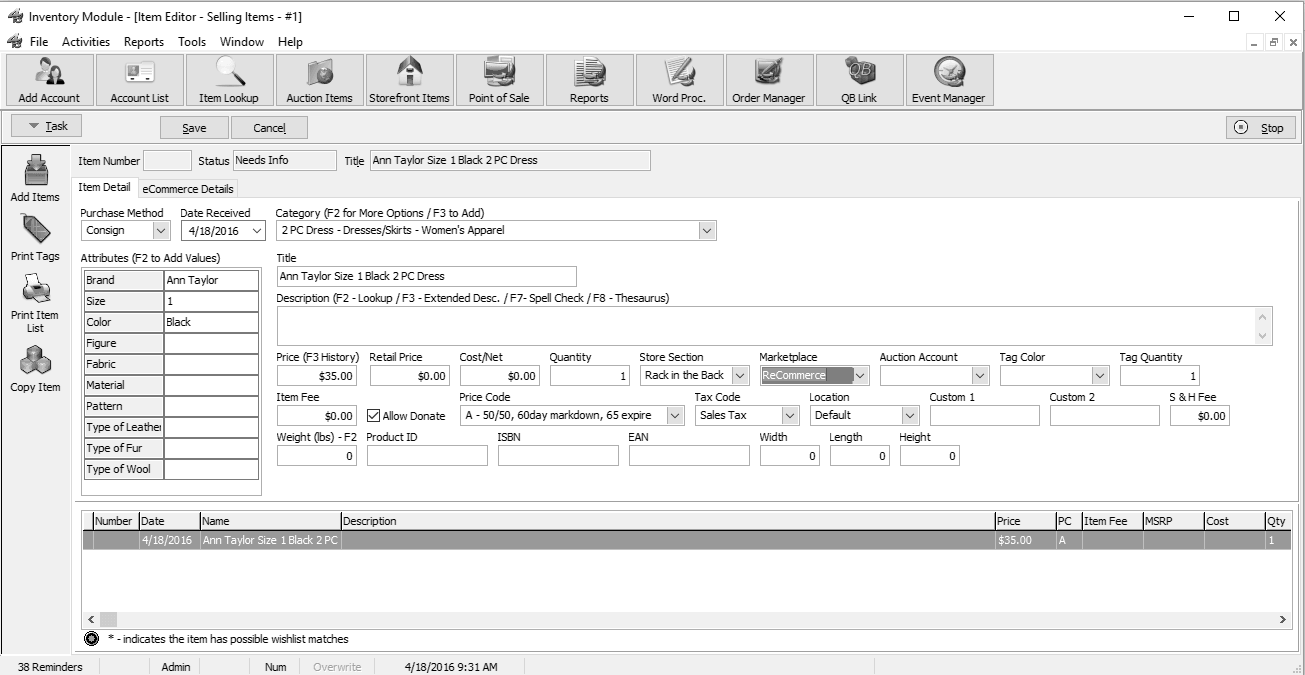Switch to the Item Detail tab
This screenshot has height=675, width=1305.
click(x=104, y=187)
